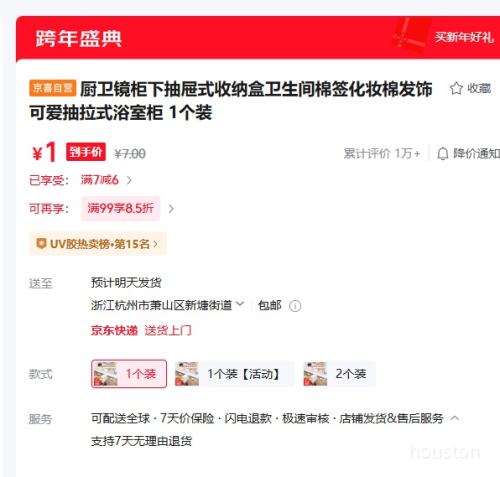This screenshot has height=477, width=500.
Task: Open UV胶热卖榜 第15名 ranking link
Action: click(98, 244)
